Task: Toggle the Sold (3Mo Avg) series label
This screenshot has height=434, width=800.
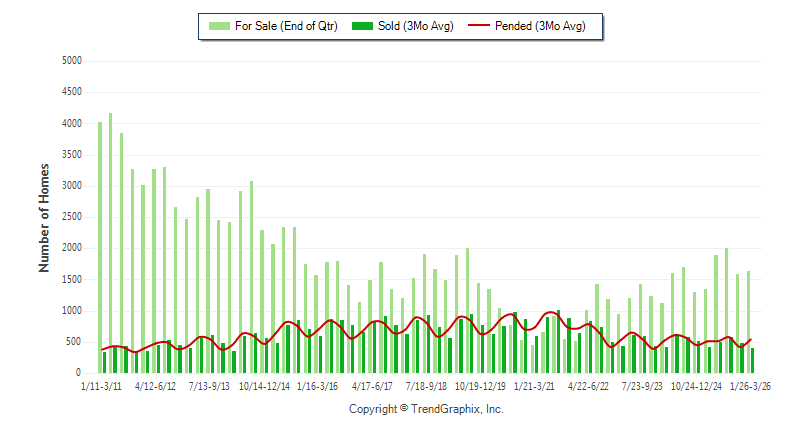Action: [416, 26]
